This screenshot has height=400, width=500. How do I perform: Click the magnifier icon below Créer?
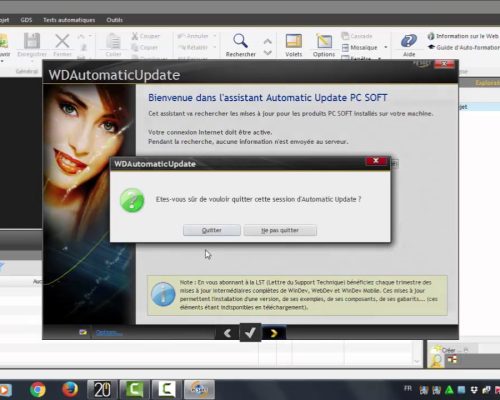coord(437,361)
